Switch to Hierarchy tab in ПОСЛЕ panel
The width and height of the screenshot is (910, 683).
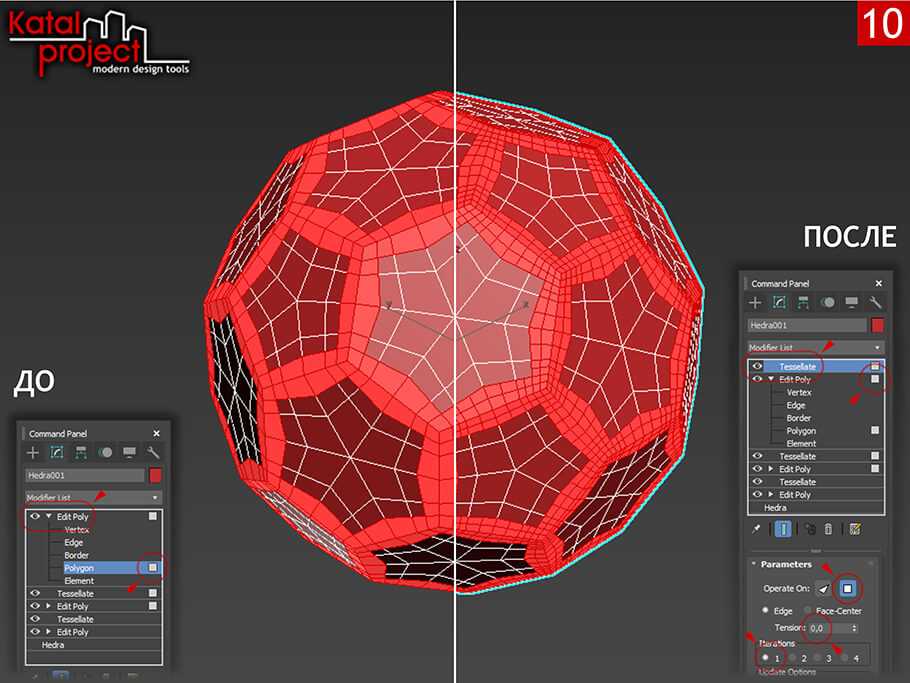tap(803, 302)
